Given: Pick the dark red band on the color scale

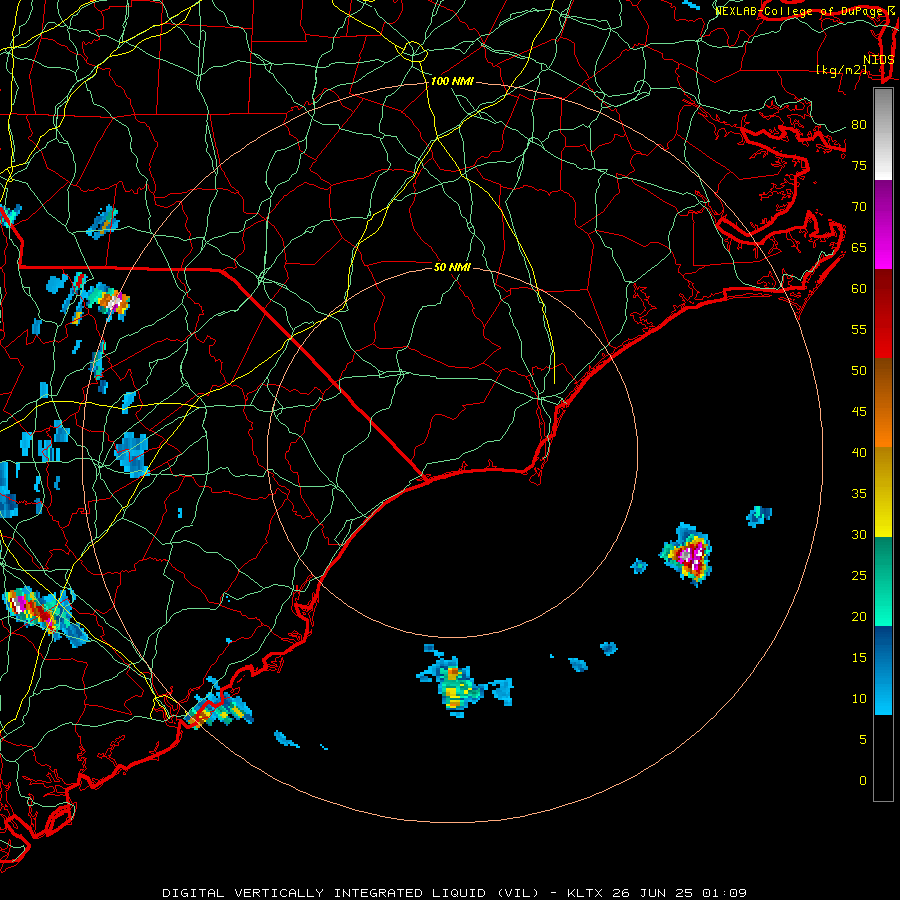Looking at the screenshot, I should 883,313.
